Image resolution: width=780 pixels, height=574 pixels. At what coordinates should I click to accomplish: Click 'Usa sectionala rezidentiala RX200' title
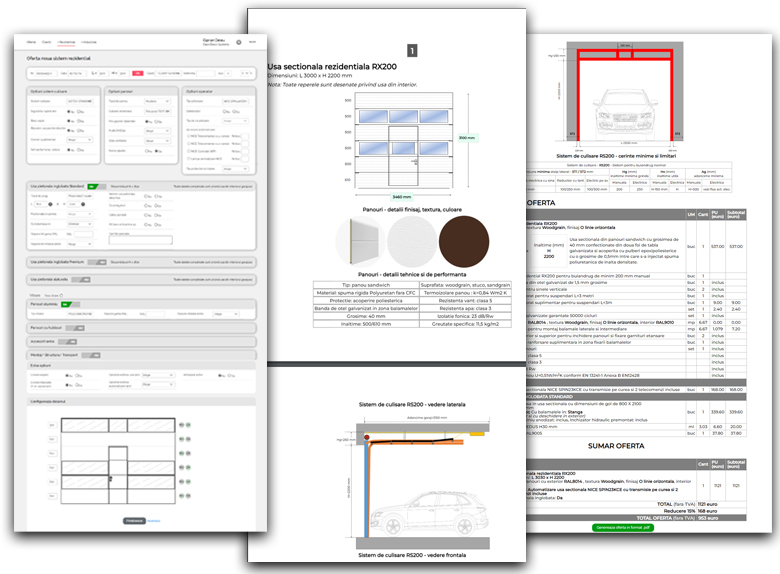coord(332,67)
